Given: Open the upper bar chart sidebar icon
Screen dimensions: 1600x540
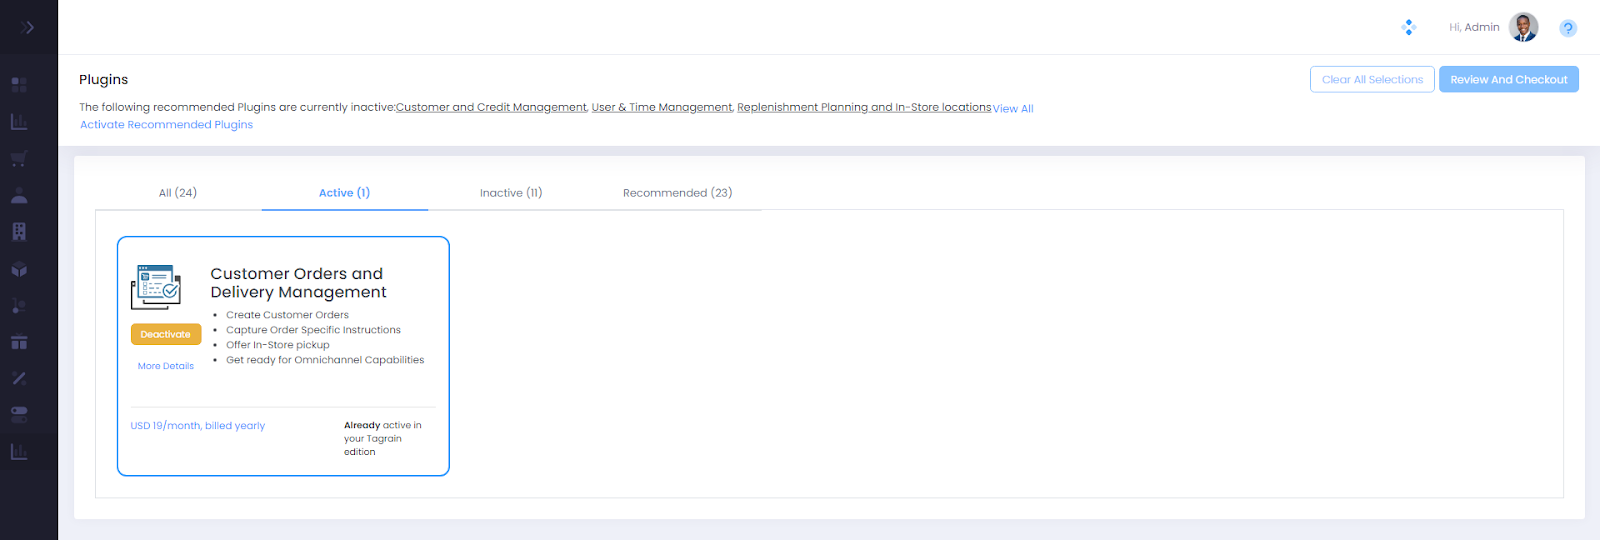Looking at the screenshot, I should [19, 121].
